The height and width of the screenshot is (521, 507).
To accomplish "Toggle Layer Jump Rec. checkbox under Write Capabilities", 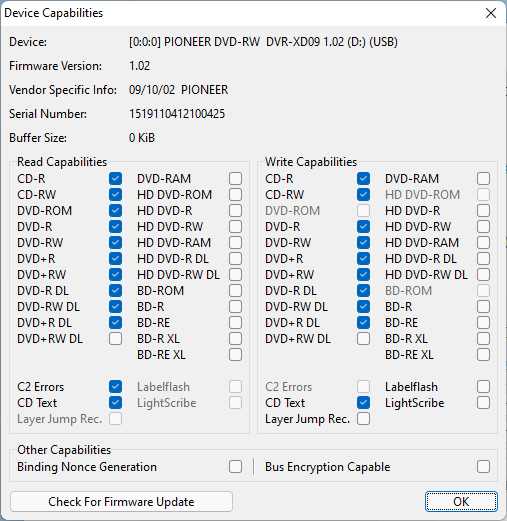I will pyautogui.click(x=363, y=419).
